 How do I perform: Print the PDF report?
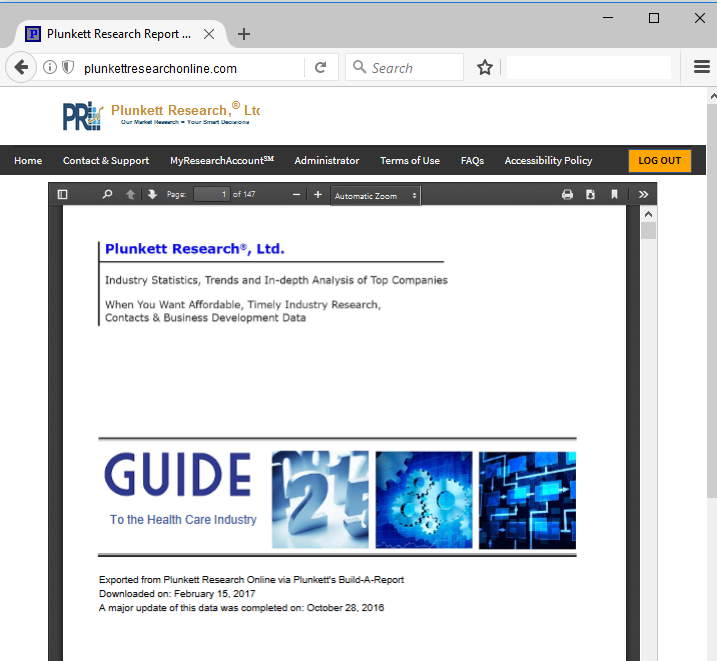567,195
